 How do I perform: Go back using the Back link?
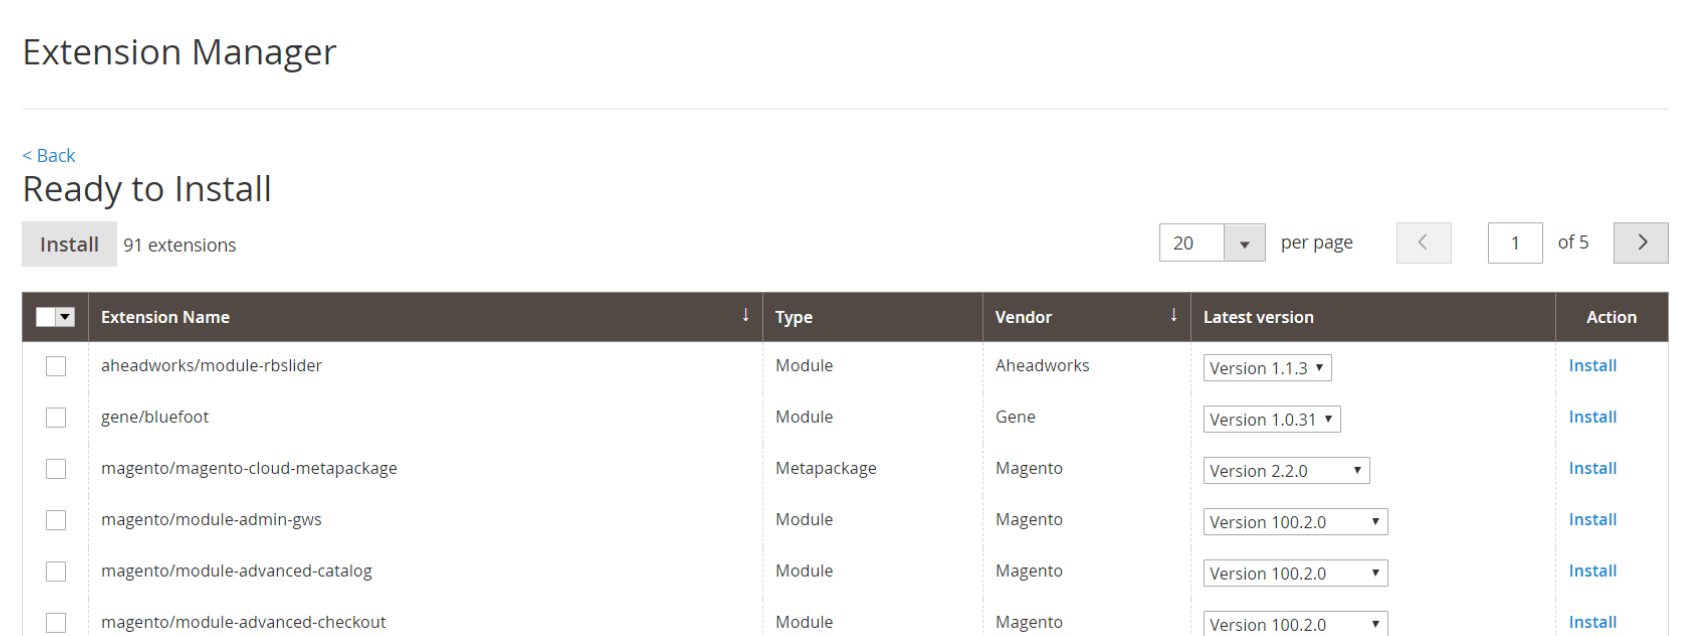point(49,156)
